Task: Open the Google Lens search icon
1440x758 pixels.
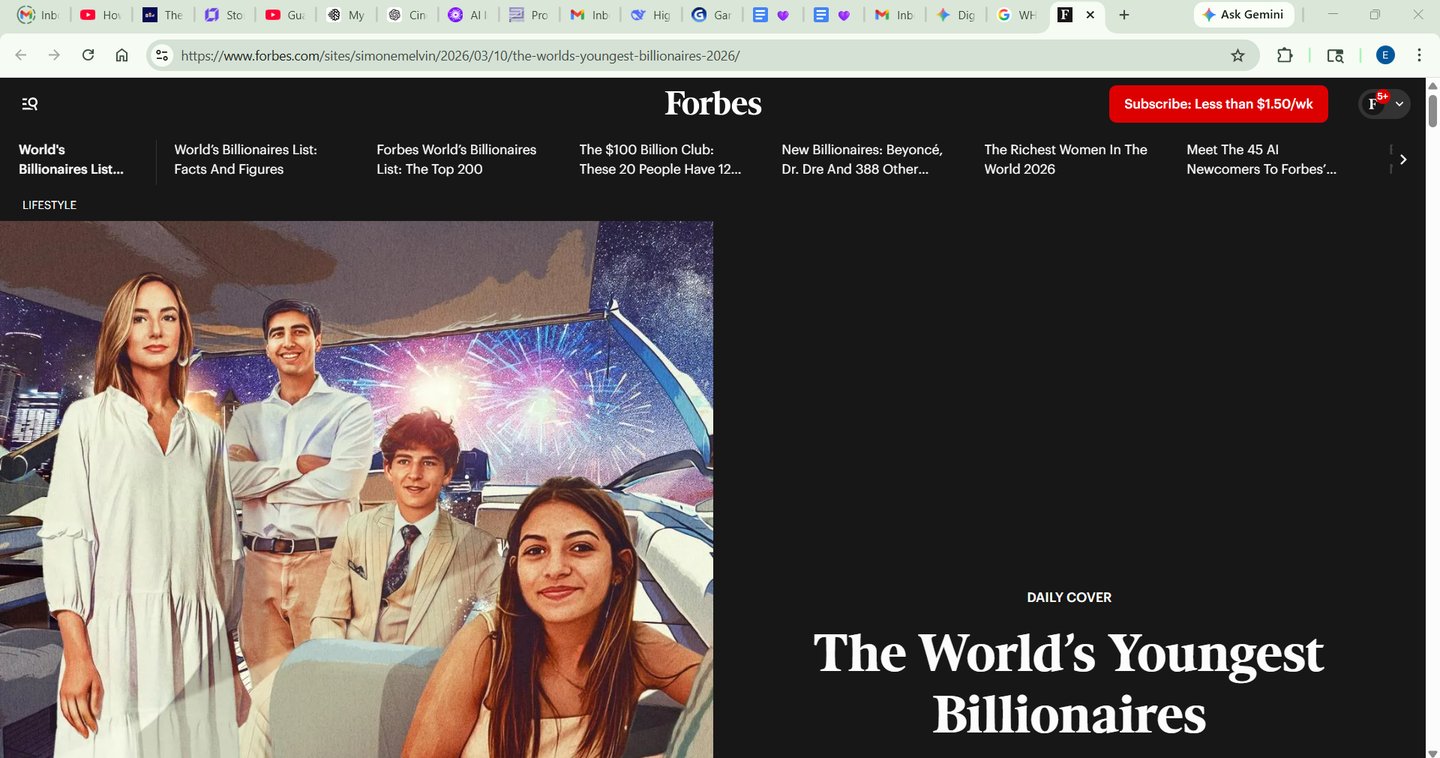Action: 1335,56
